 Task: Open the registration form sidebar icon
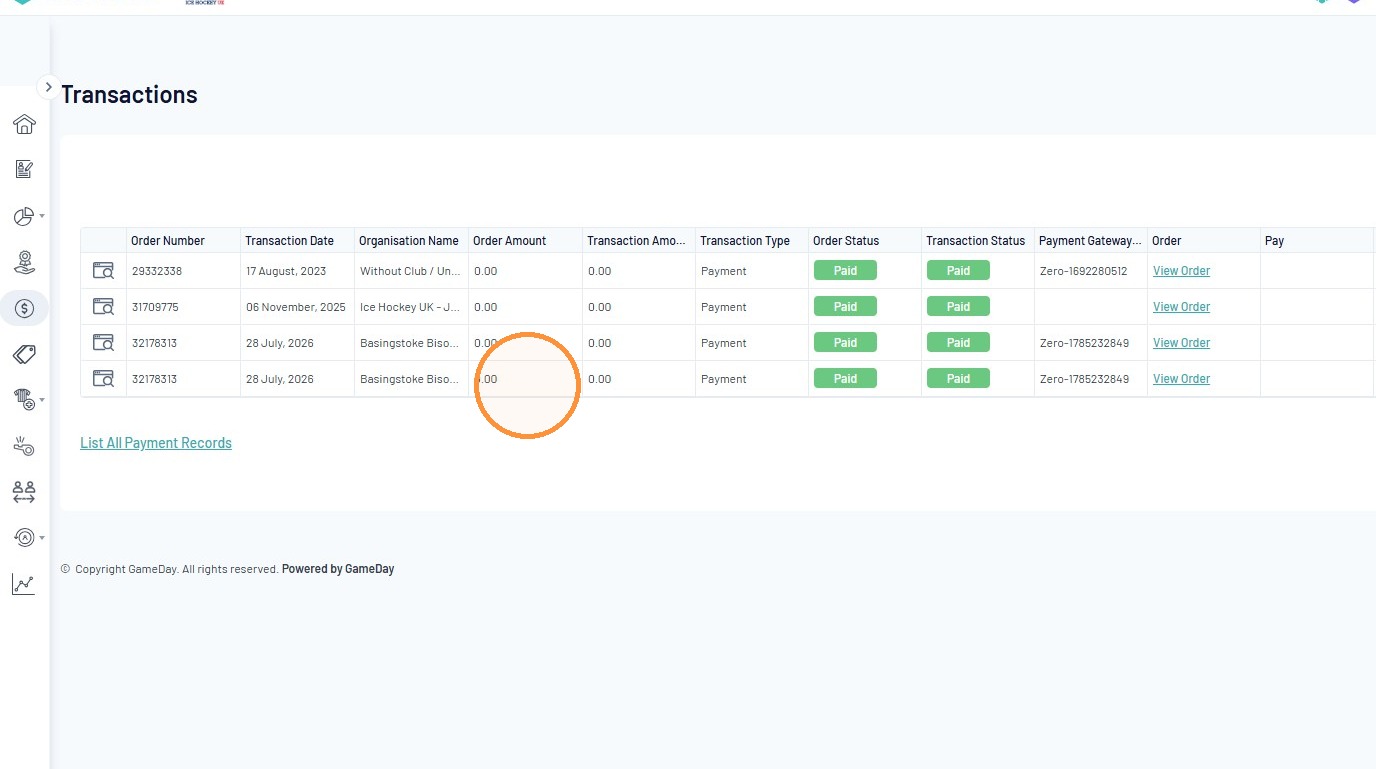(24, 169)
